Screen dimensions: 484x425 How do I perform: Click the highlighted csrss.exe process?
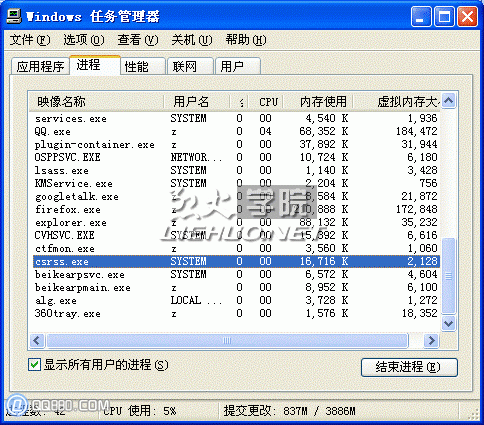pyautogui.click(x=236, y=261)
